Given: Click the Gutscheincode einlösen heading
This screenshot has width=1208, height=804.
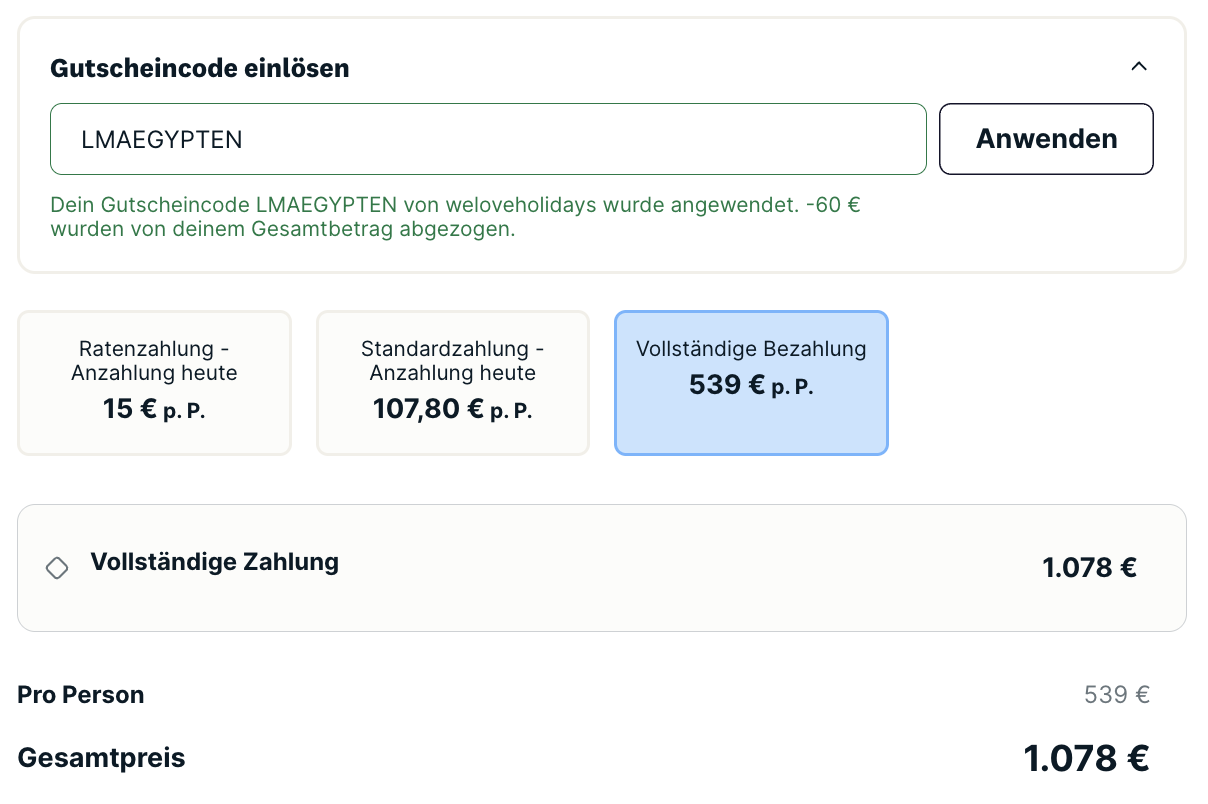Looking at the screenshot, I should tap(200, 68).
